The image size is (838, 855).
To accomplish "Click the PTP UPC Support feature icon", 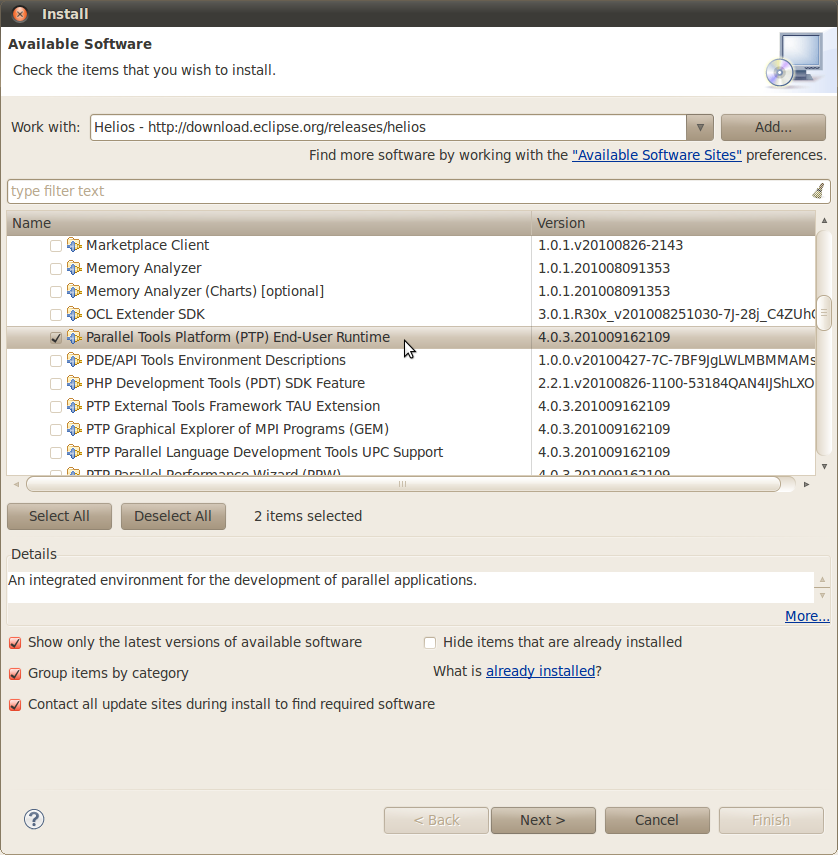I will coord(74,452).
